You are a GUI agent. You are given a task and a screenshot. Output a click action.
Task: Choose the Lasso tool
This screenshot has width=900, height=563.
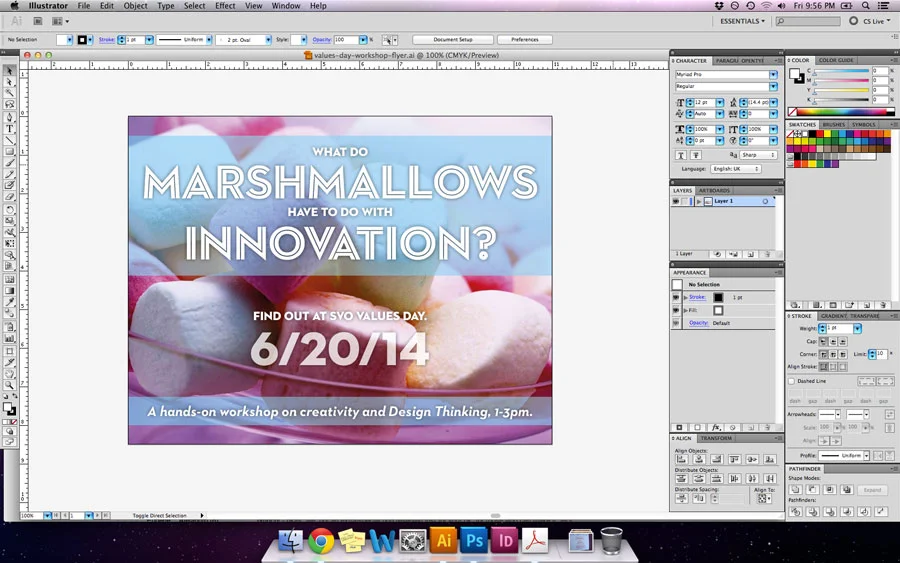click(9, 104)
